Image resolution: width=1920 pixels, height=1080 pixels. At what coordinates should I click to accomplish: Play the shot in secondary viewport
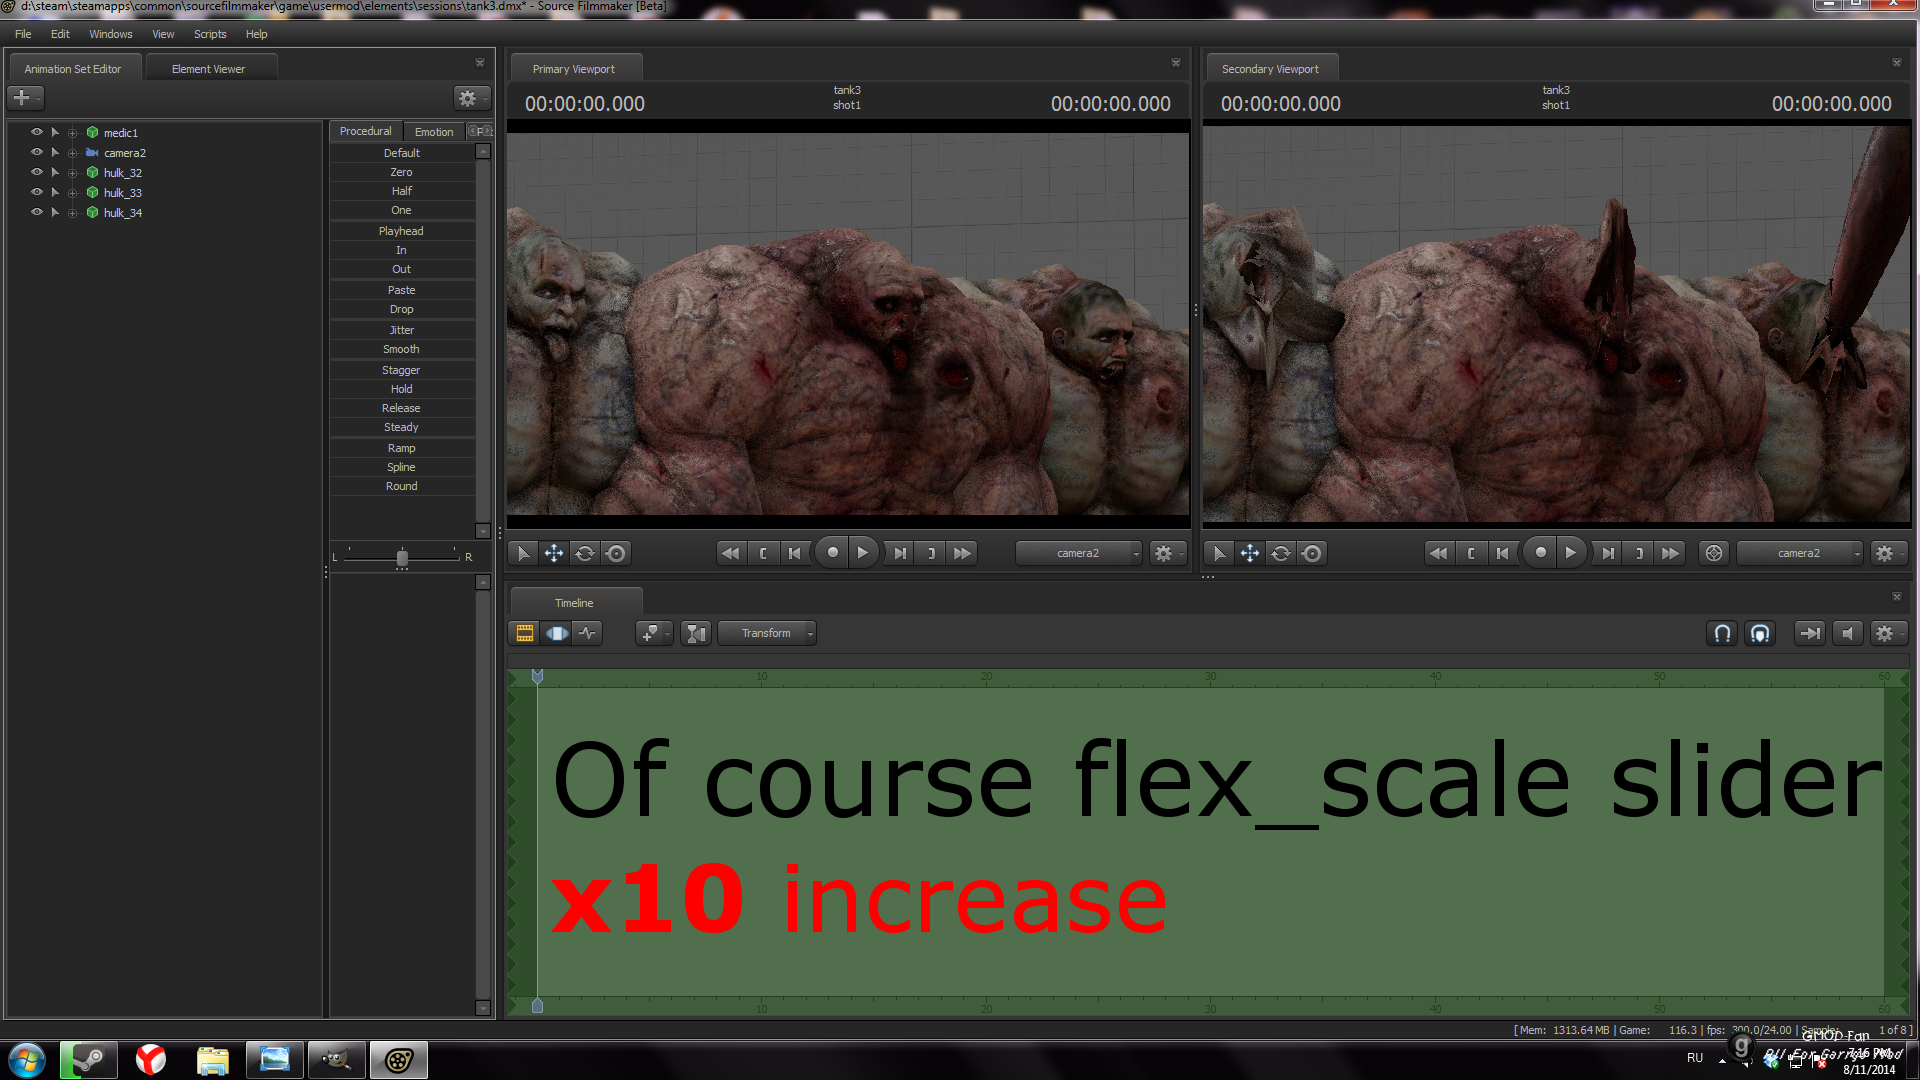coord(1571,552)
